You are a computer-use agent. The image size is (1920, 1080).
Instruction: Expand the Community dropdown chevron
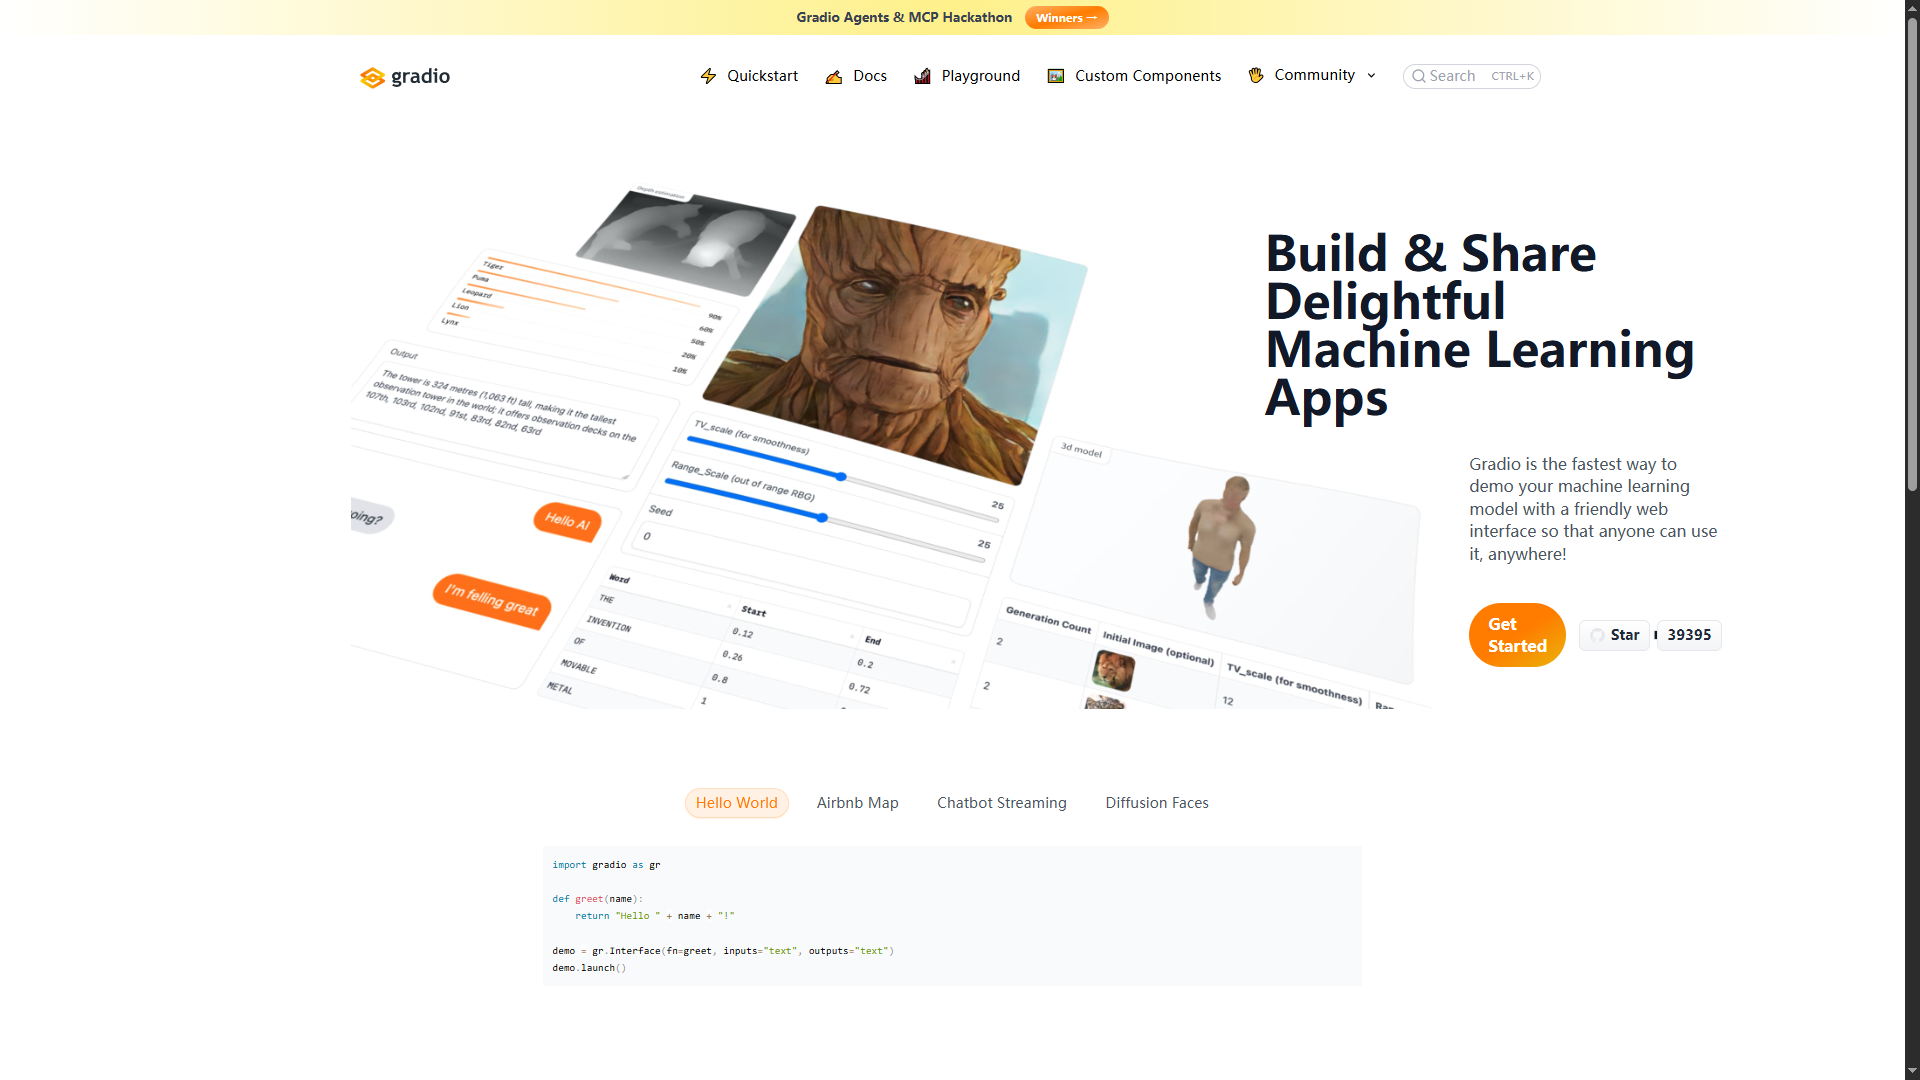tap(1372, 76)
